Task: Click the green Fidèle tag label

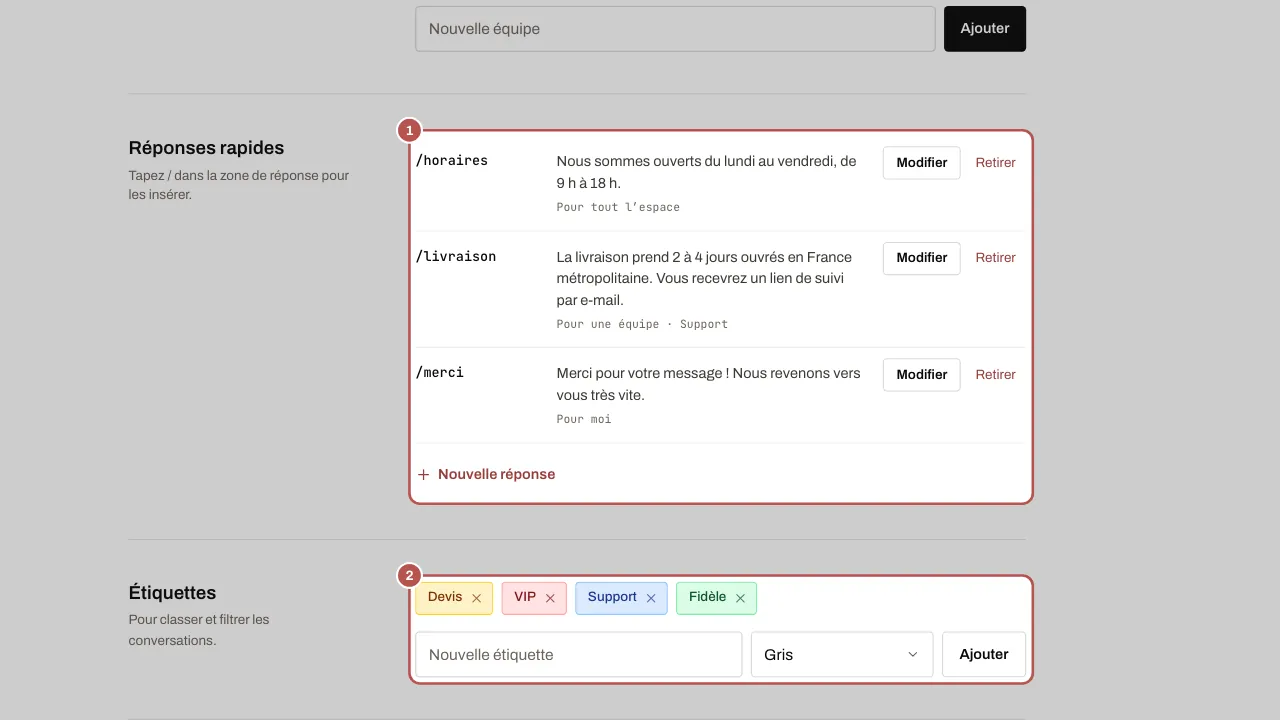Action: [x=708, y=597]
